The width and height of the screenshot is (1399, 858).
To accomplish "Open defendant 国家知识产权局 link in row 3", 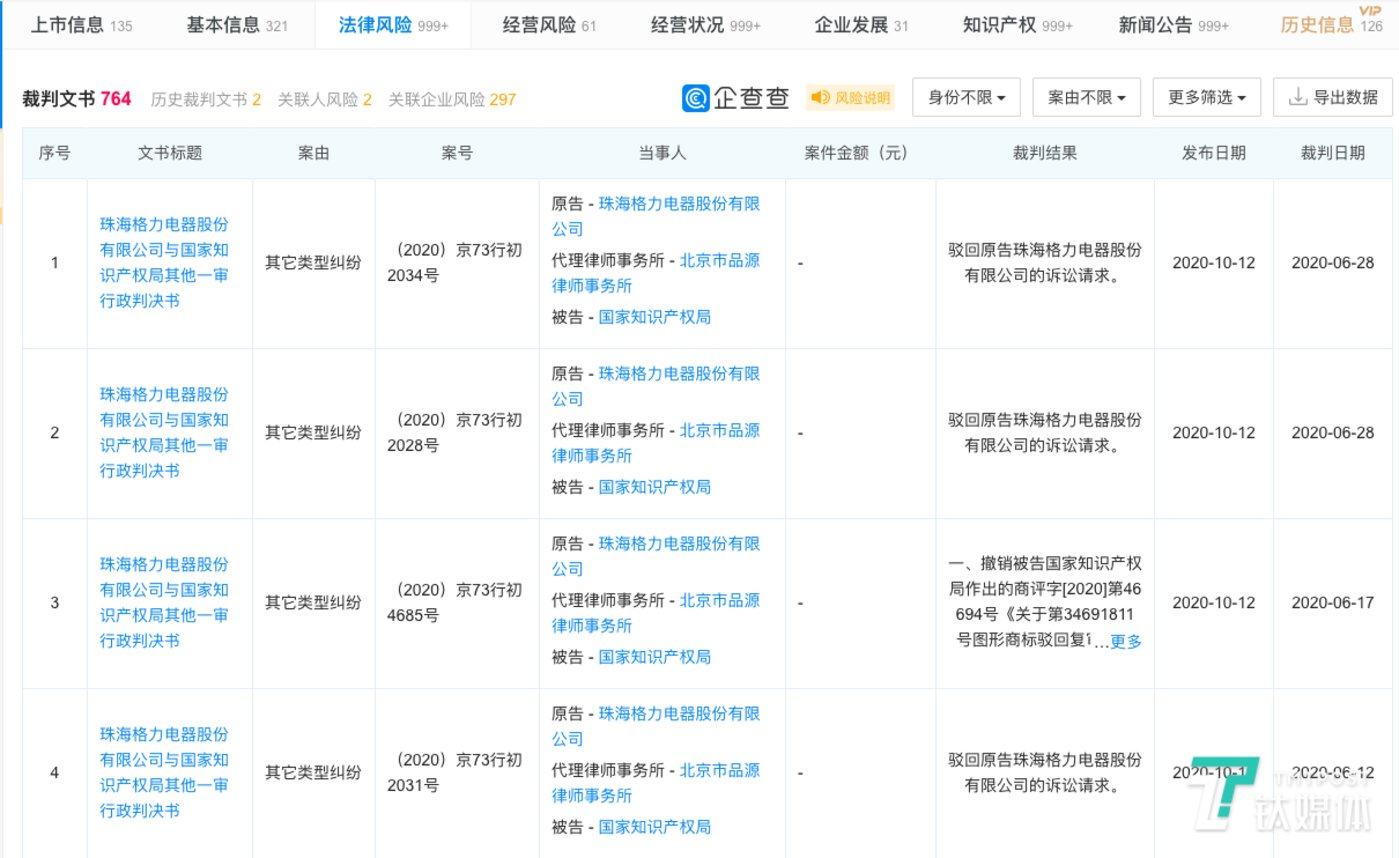I will pyautogui.click(x=655, y=657).
